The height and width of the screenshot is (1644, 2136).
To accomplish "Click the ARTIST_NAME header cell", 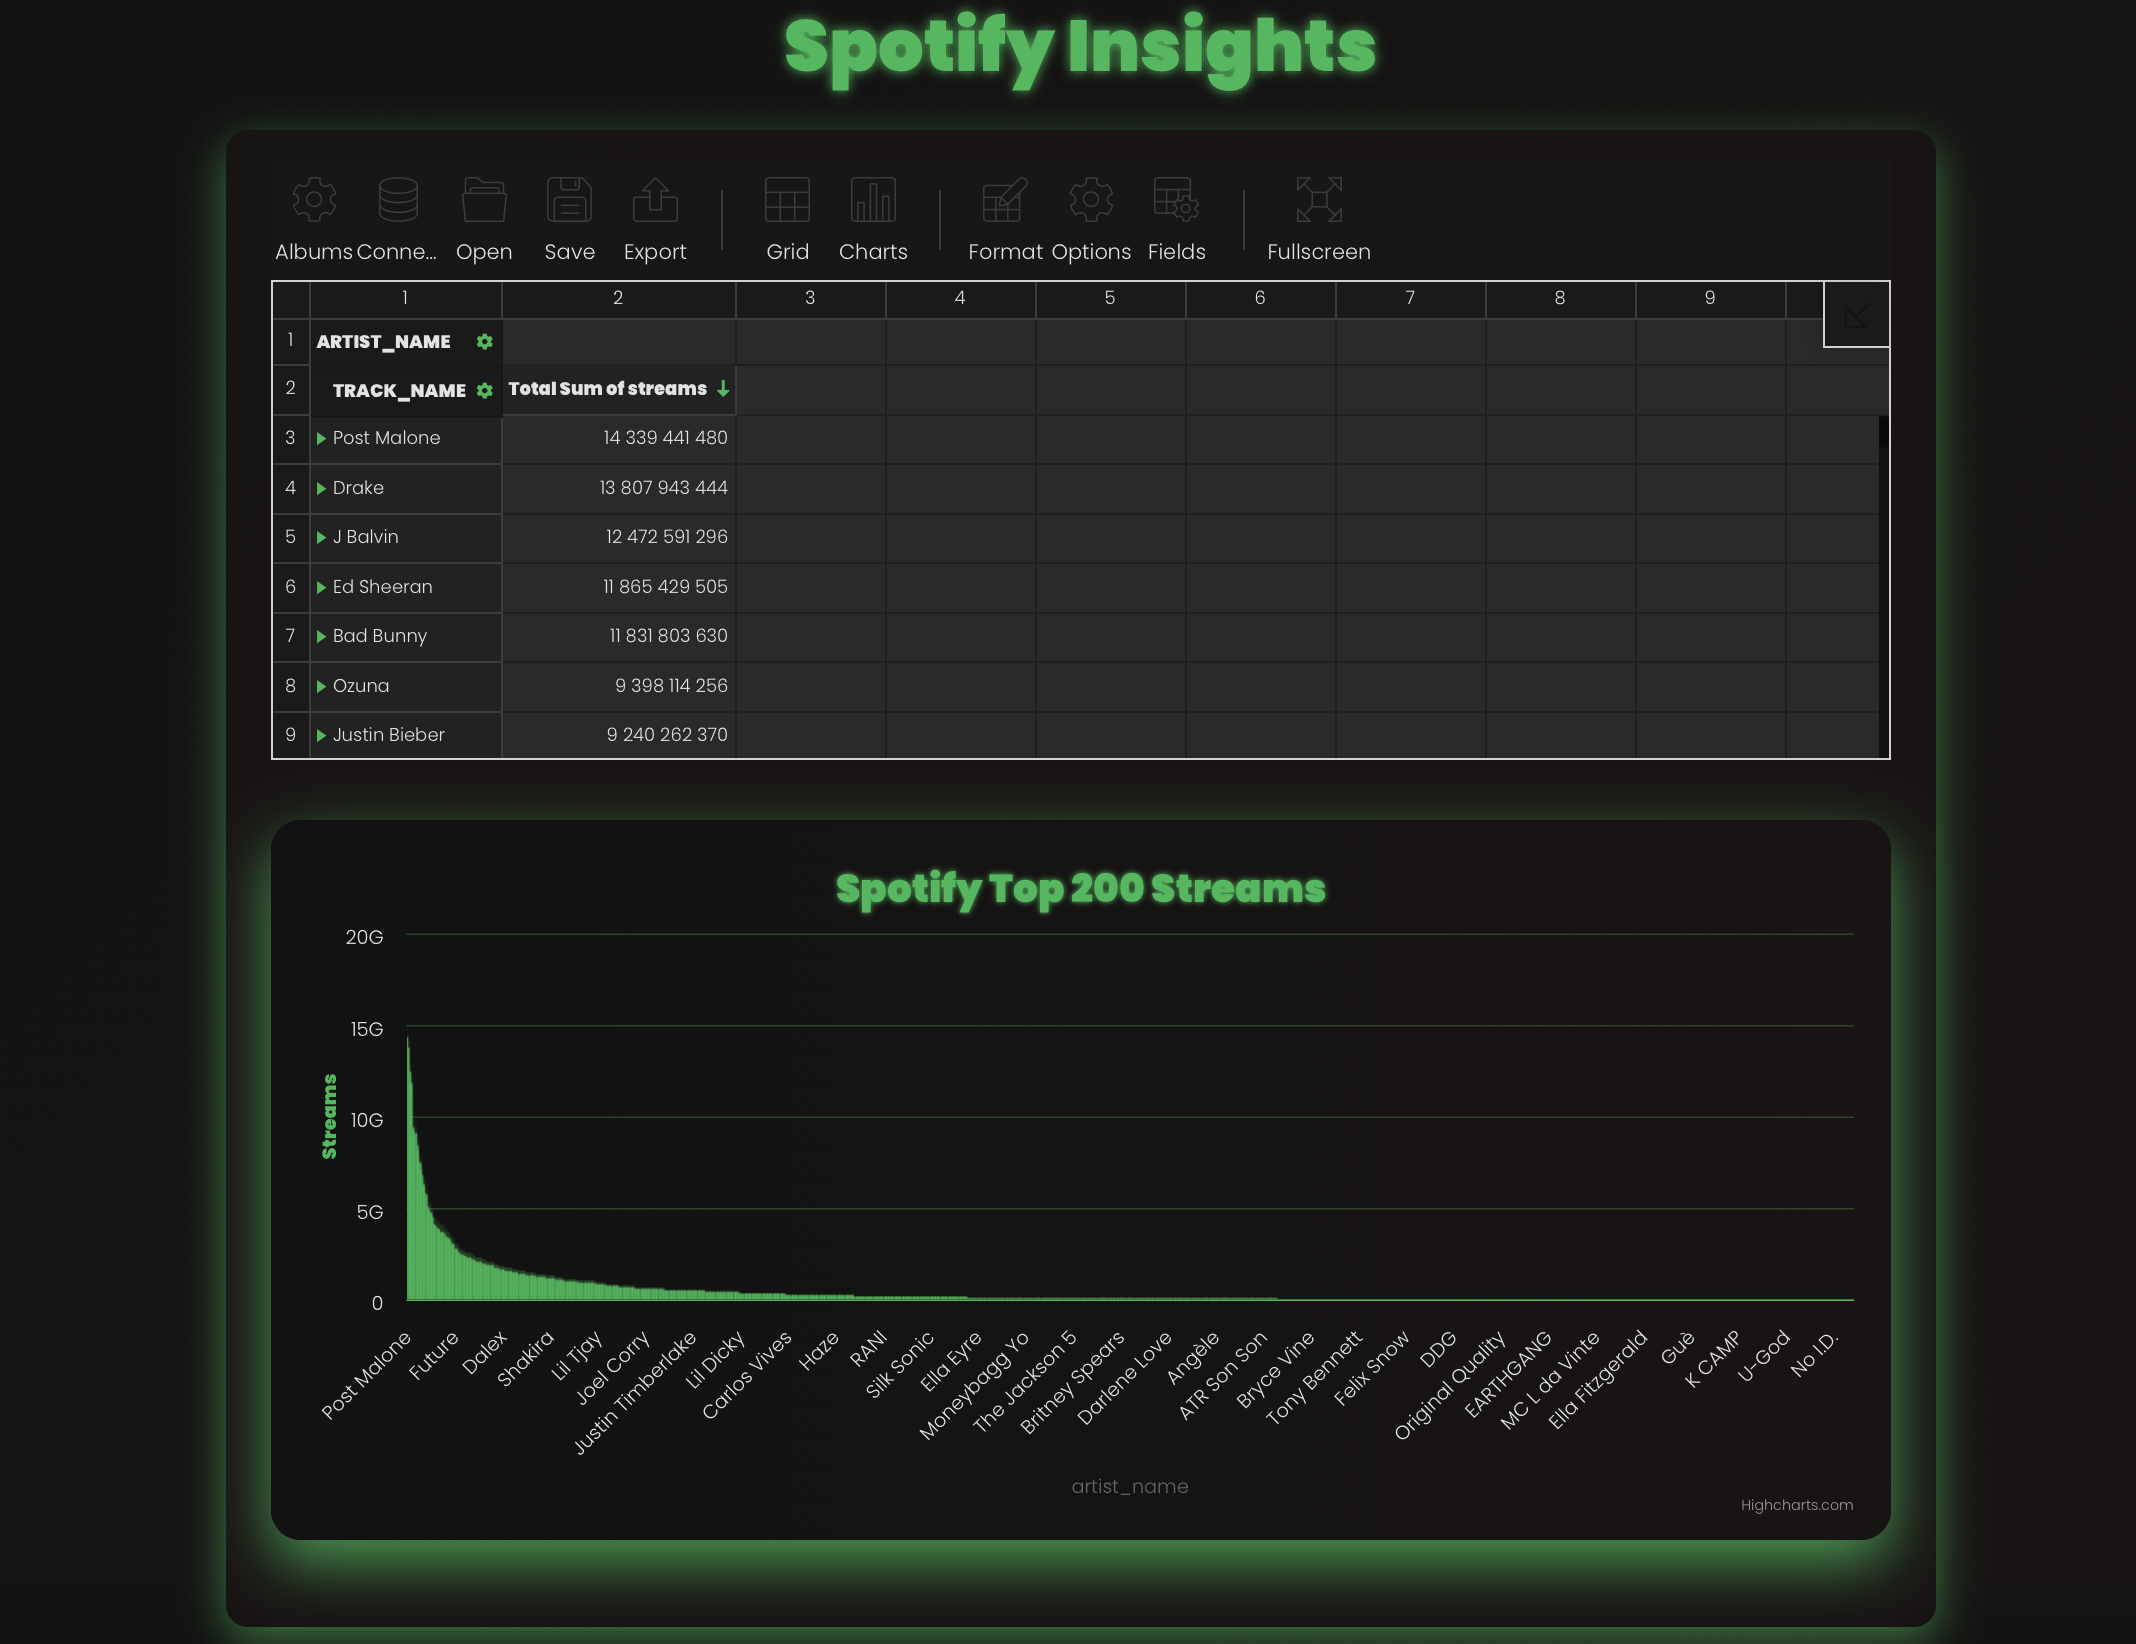I will 406,342.
